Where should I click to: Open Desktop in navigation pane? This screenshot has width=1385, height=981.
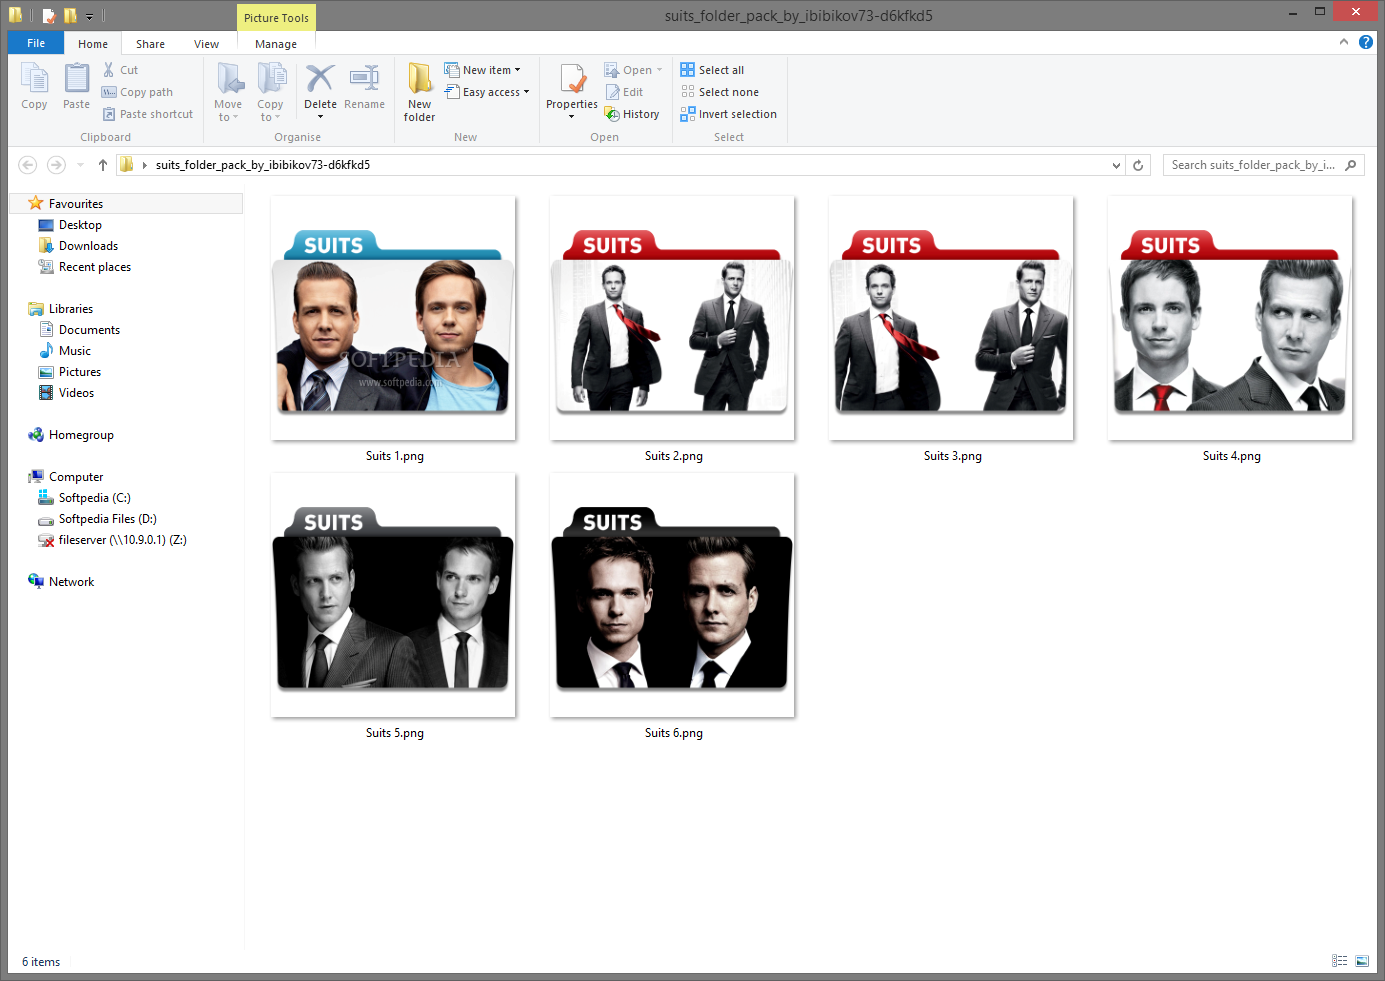[80, 225]
